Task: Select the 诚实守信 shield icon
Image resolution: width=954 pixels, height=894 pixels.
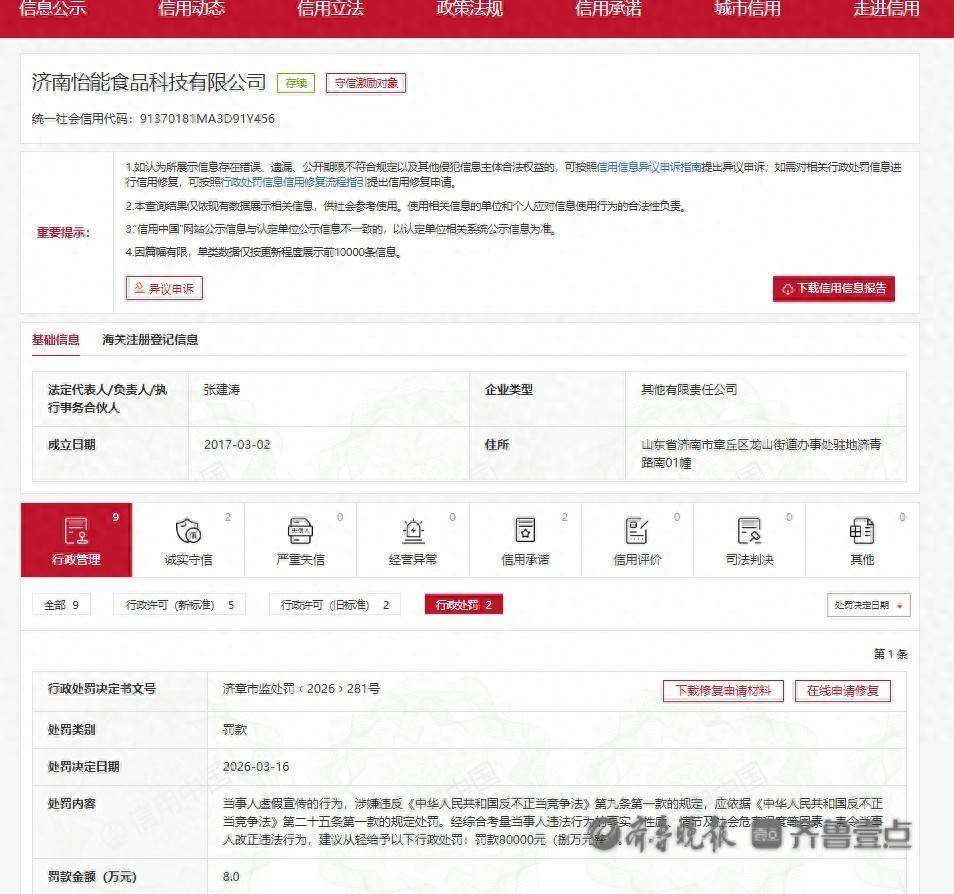Action: pyautogui.click(x=188, y=531)
